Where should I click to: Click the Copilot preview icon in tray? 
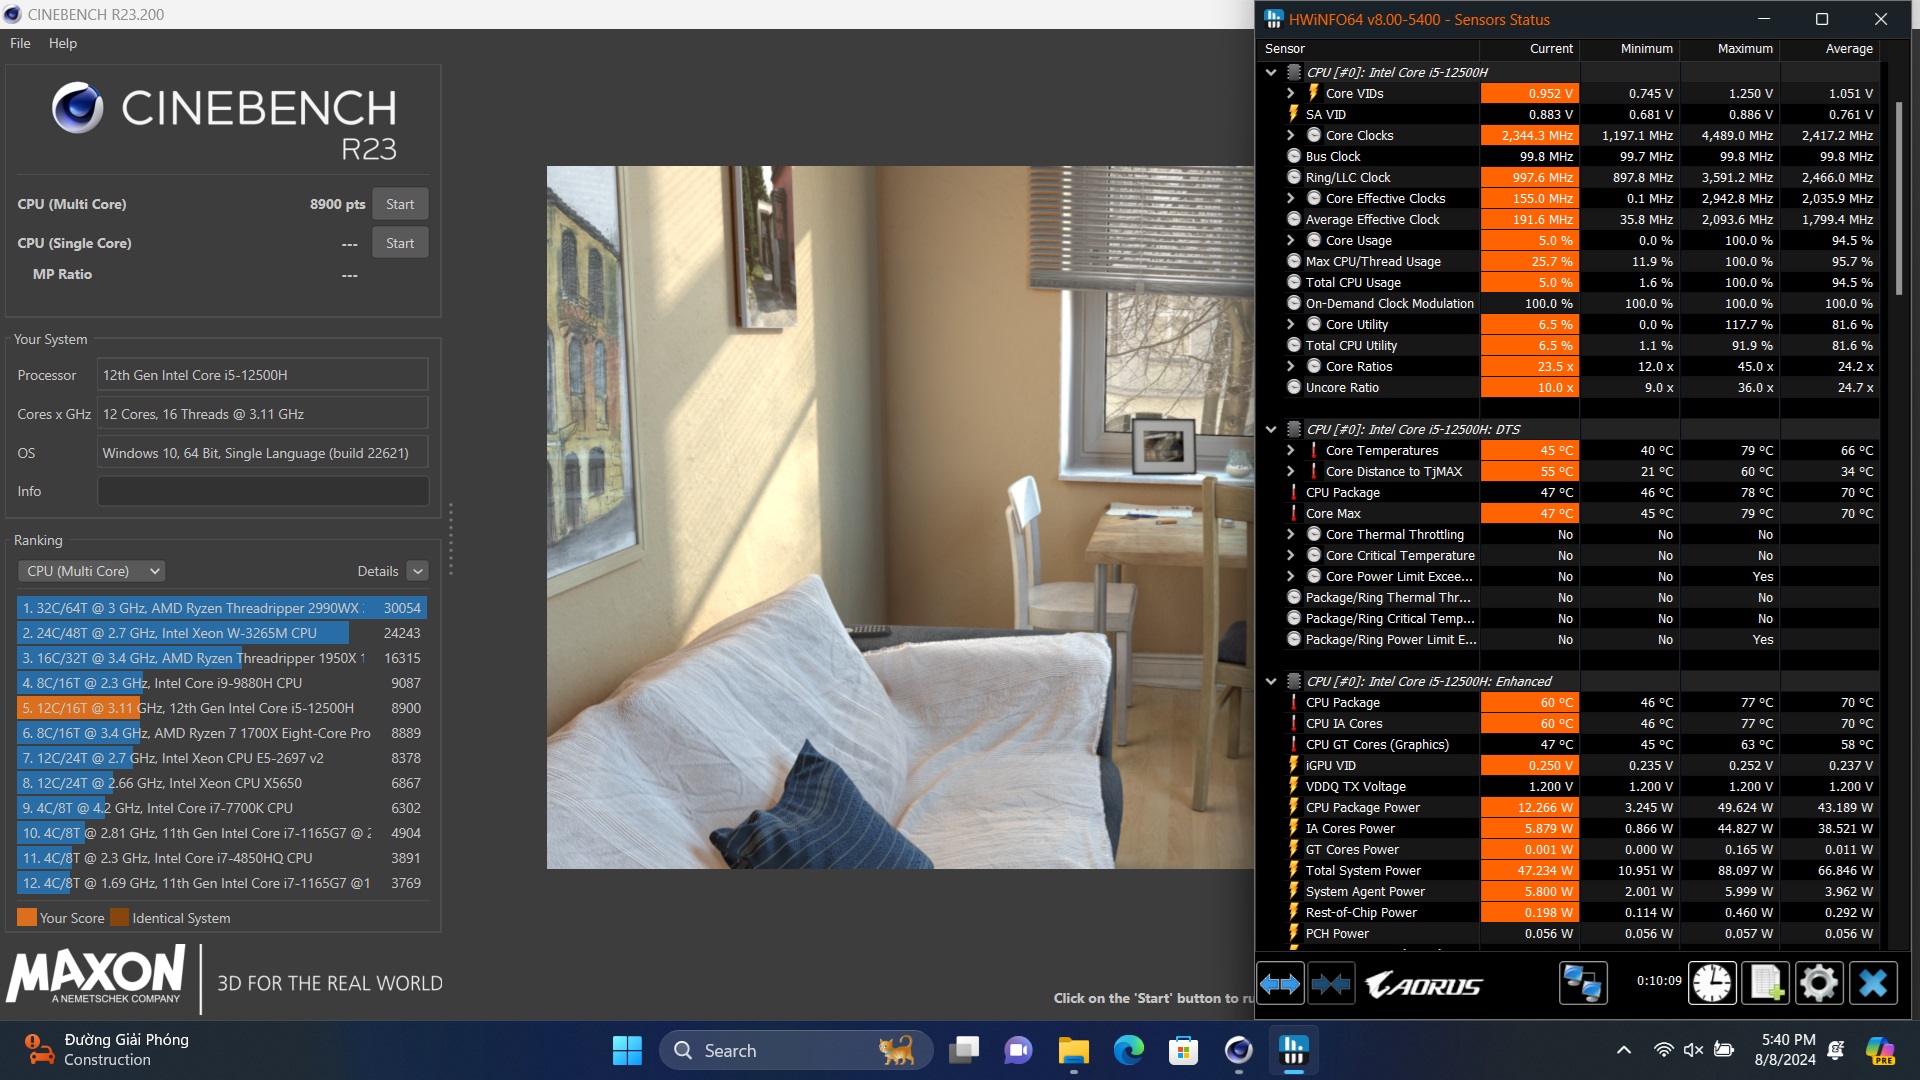coord(1880,1050)
